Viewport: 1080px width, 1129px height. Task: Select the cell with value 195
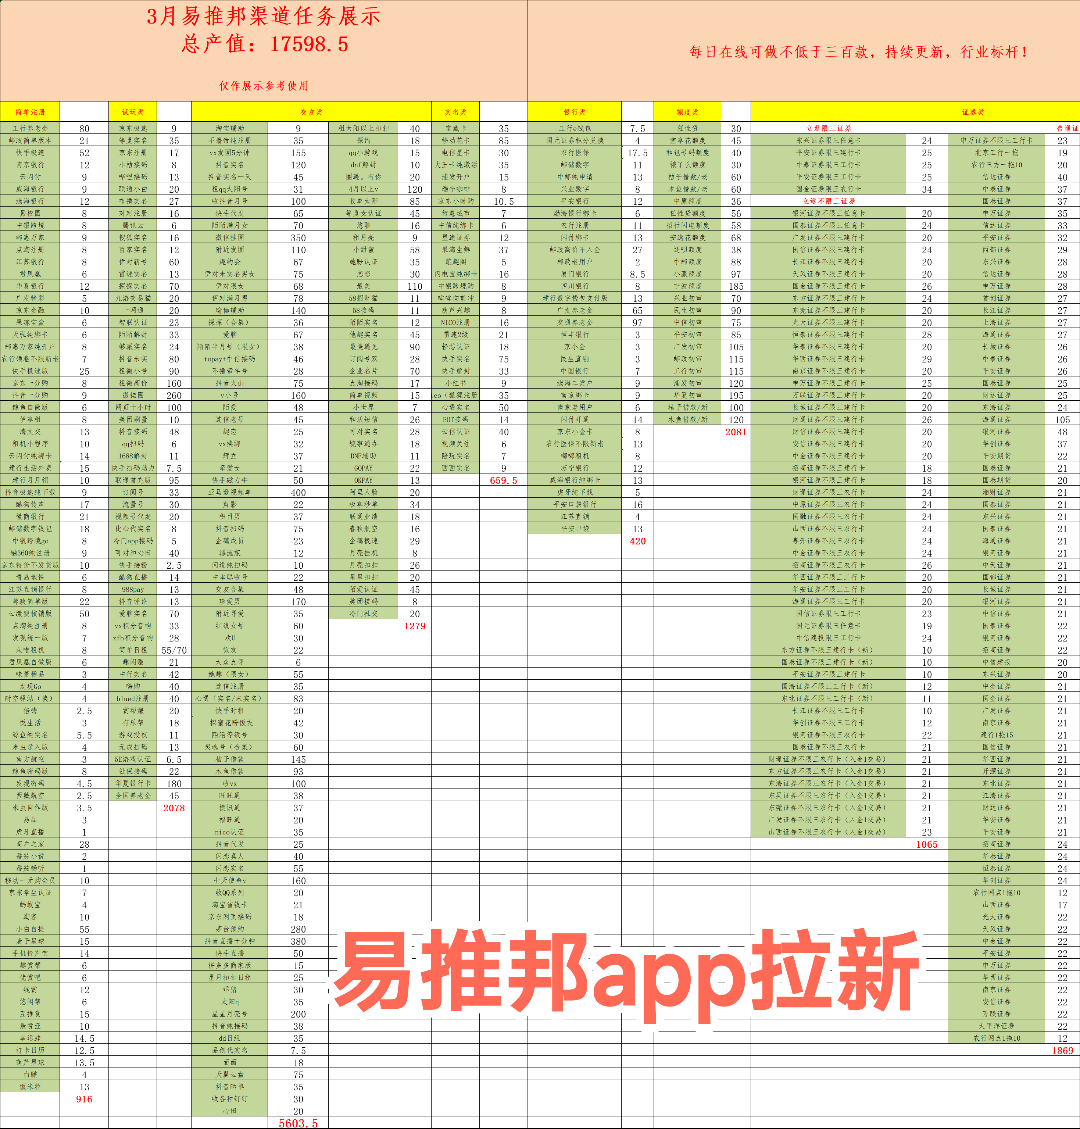[736, 395]
